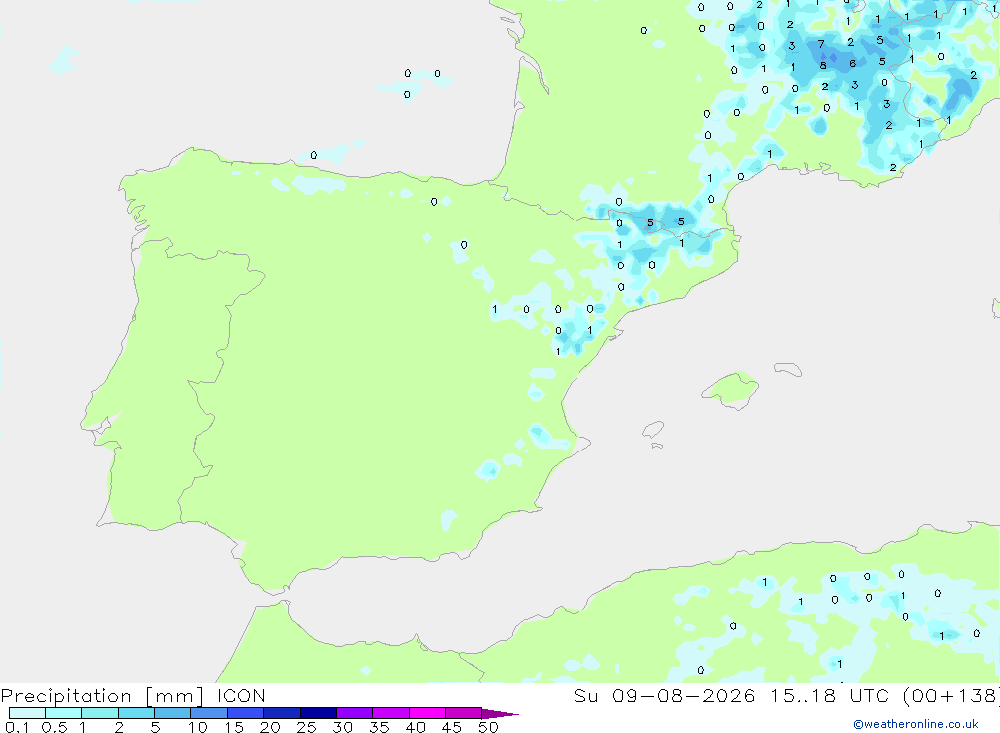Click the value 8 in the French rain area

pos(823,65)
